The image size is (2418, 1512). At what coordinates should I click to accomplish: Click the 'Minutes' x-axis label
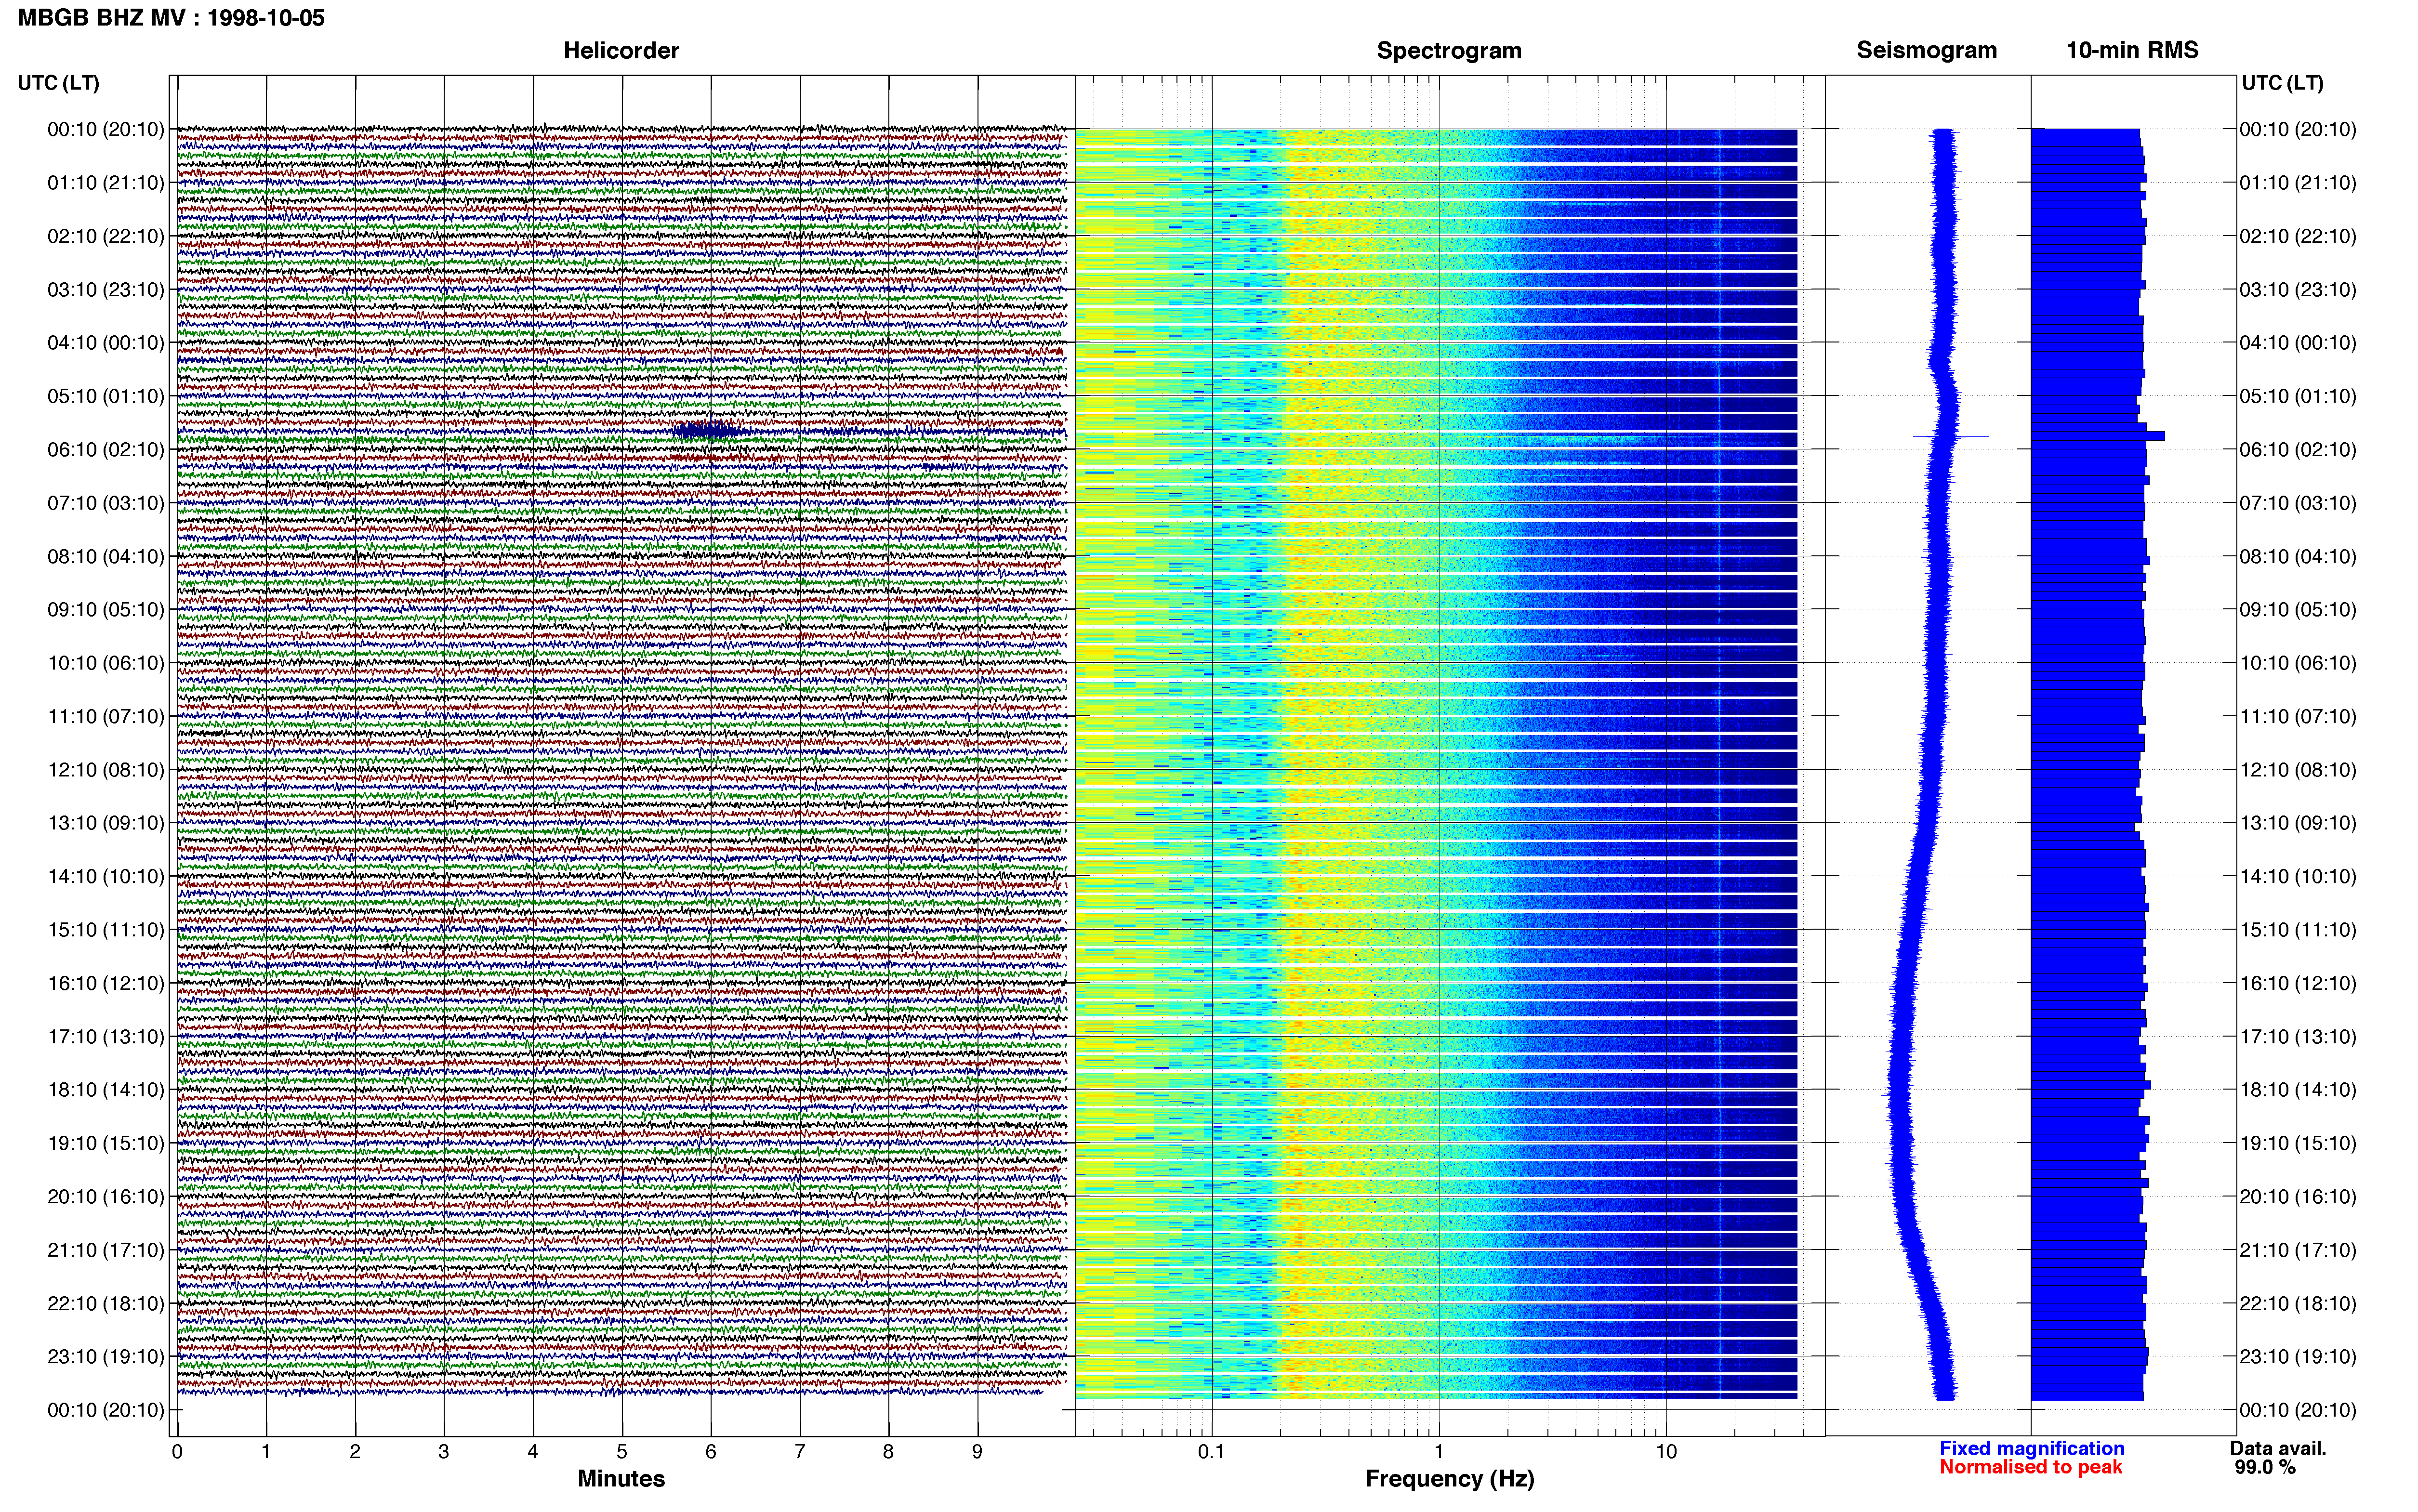621,1479
